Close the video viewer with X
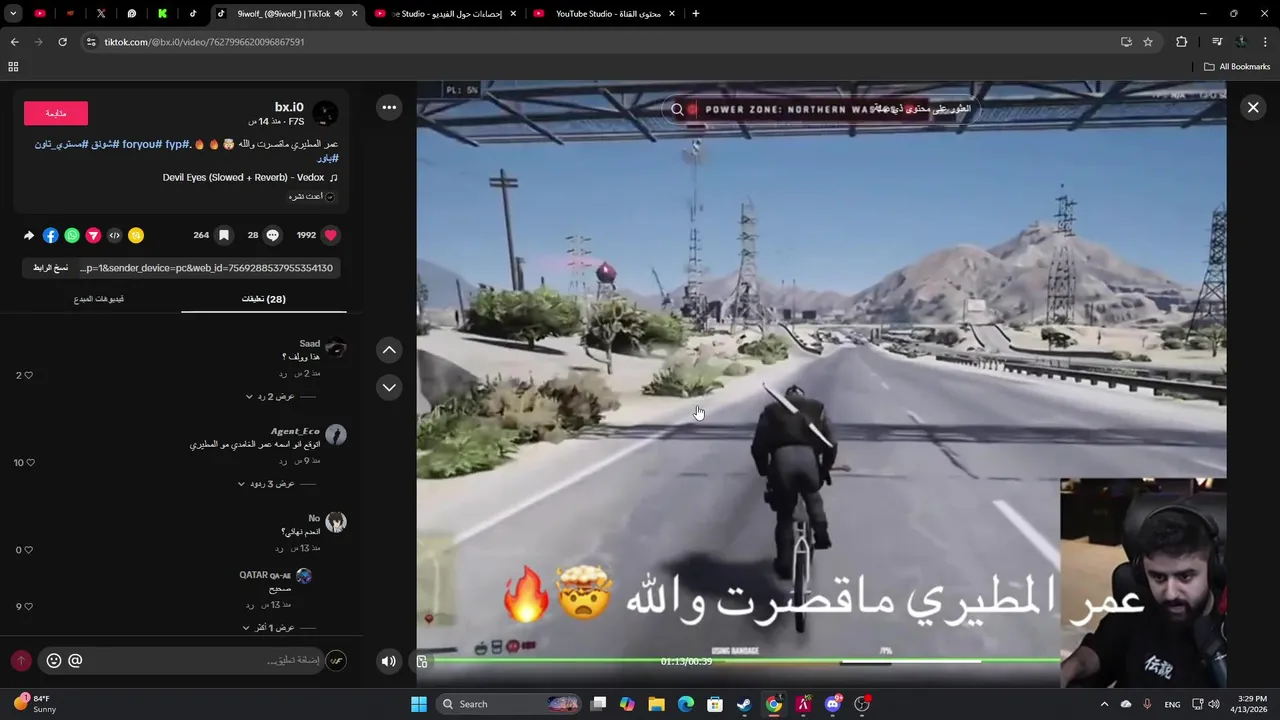Viewport: 1280px width, 720px height. 1253,107
